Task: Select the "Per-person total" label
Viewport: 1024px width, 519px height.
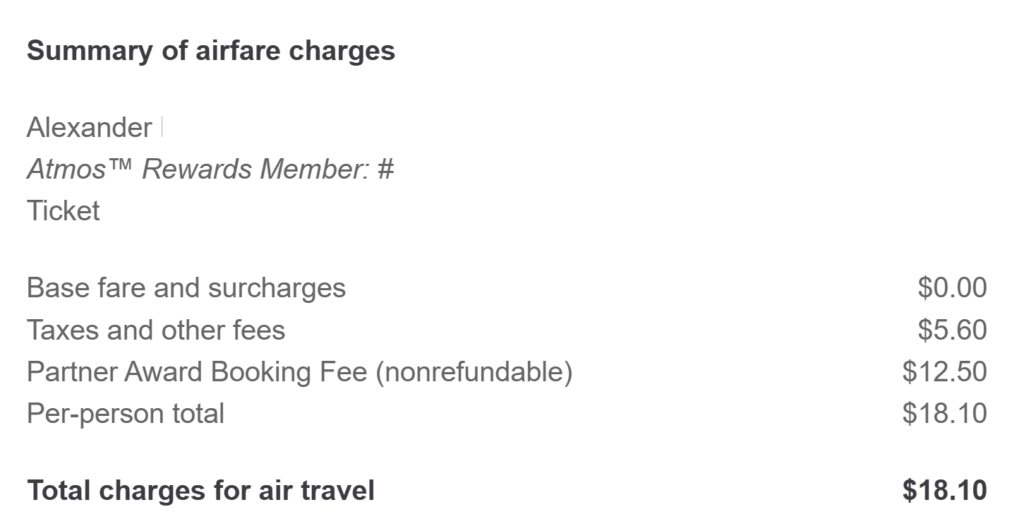Action: [125, 413]
